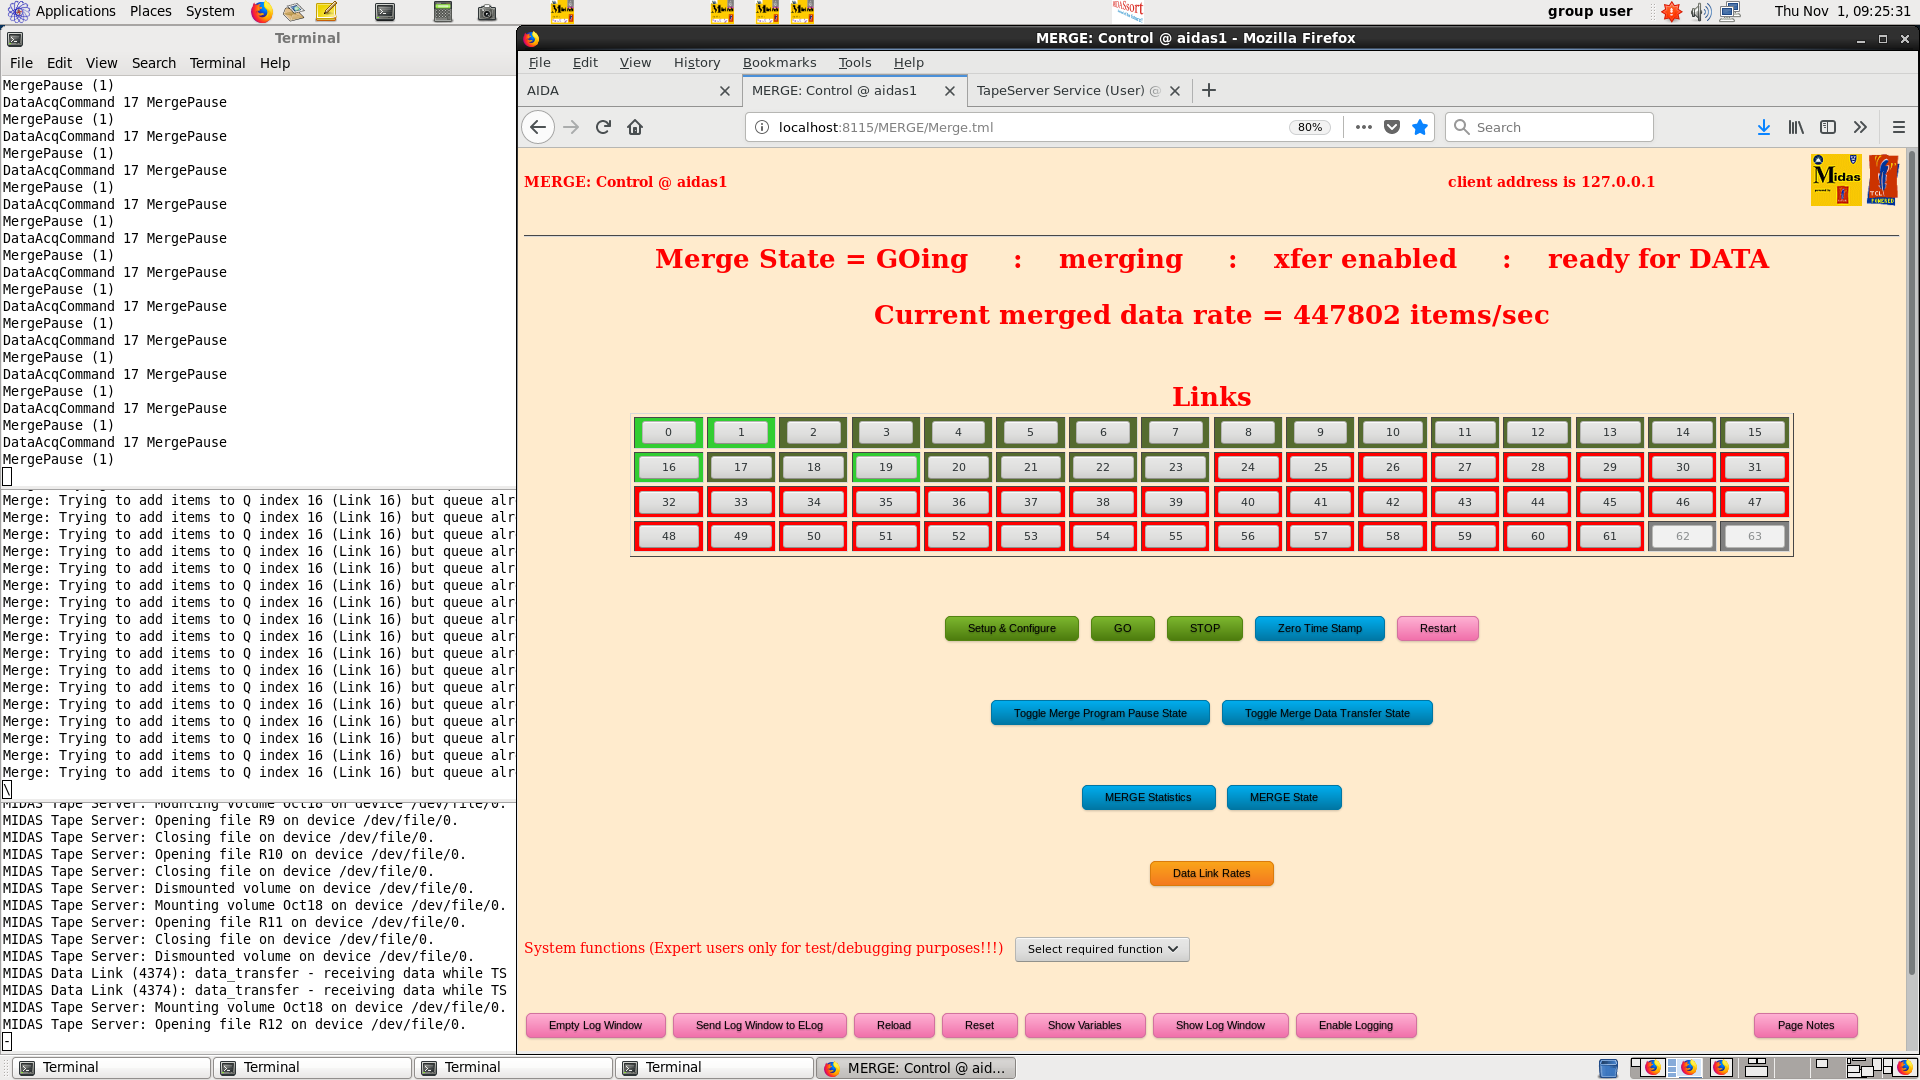1920x1080 pixels.
Task: Launch Firefox from top panel icon
Action: 261,12
